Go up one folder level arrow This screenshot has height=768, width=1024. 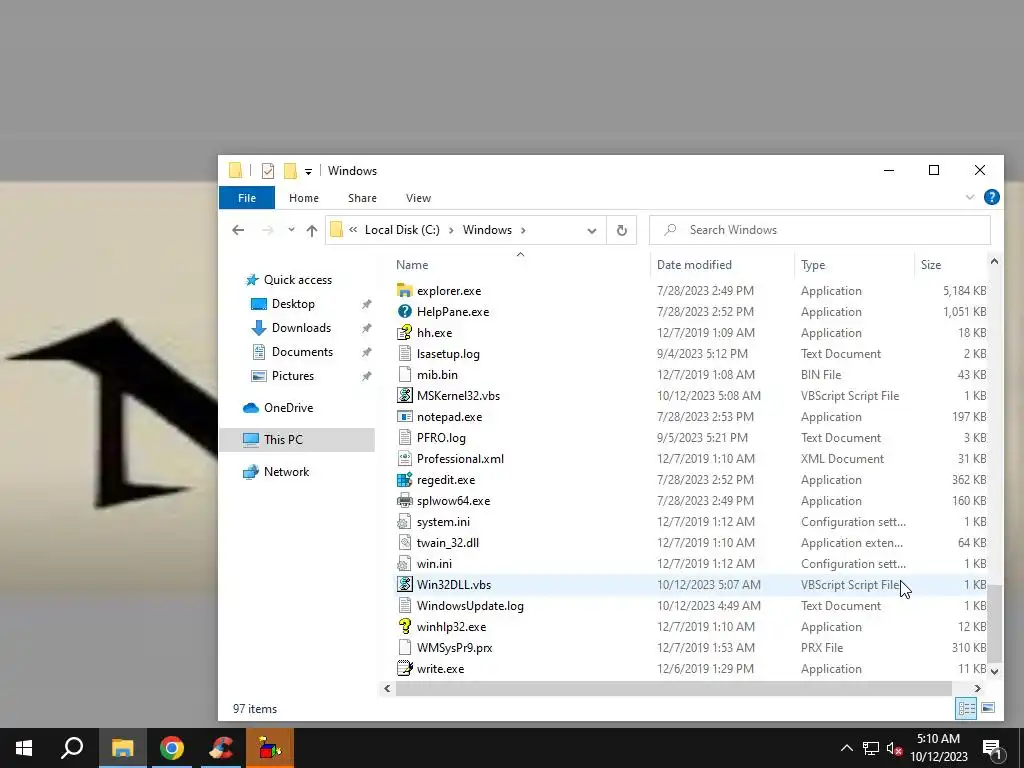pyautogui.click(x=312, y=230)
